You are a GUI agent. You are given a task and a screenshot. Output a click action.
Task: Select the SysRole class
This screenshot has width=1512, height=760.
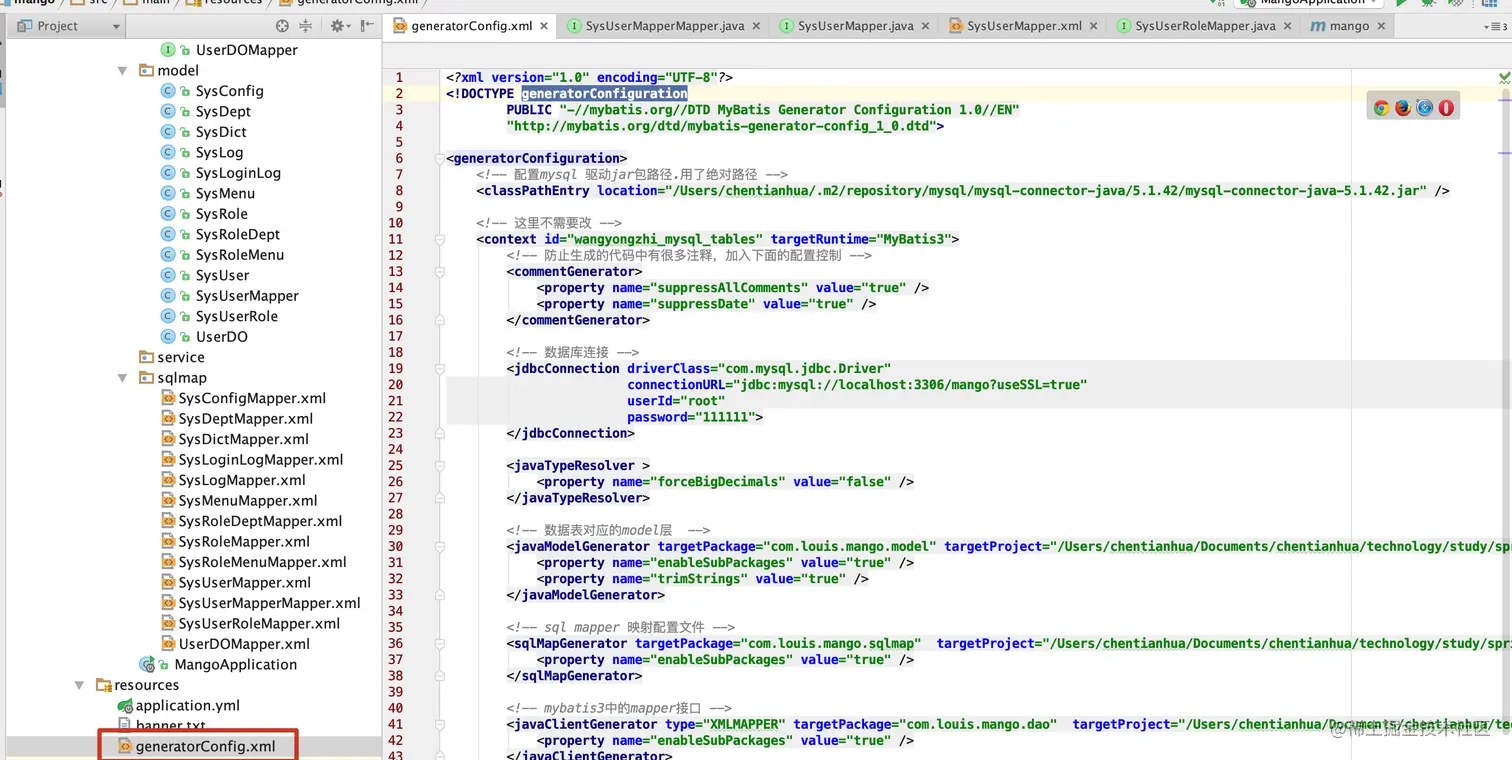pyautogui.click(x=222, y=214)
